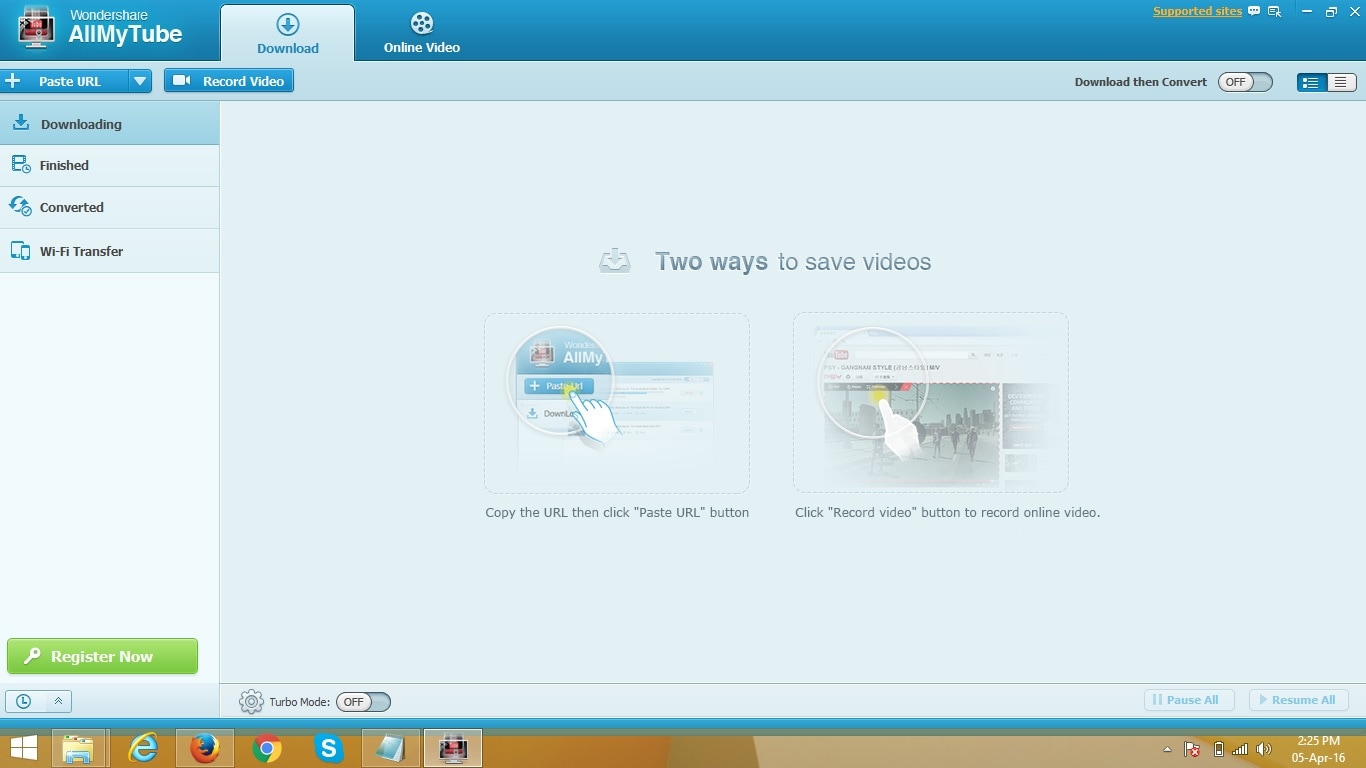The height and width of the screenshot is (768, 1366).
Task: Launch Firefox from the taskbar
Action: 205,748
